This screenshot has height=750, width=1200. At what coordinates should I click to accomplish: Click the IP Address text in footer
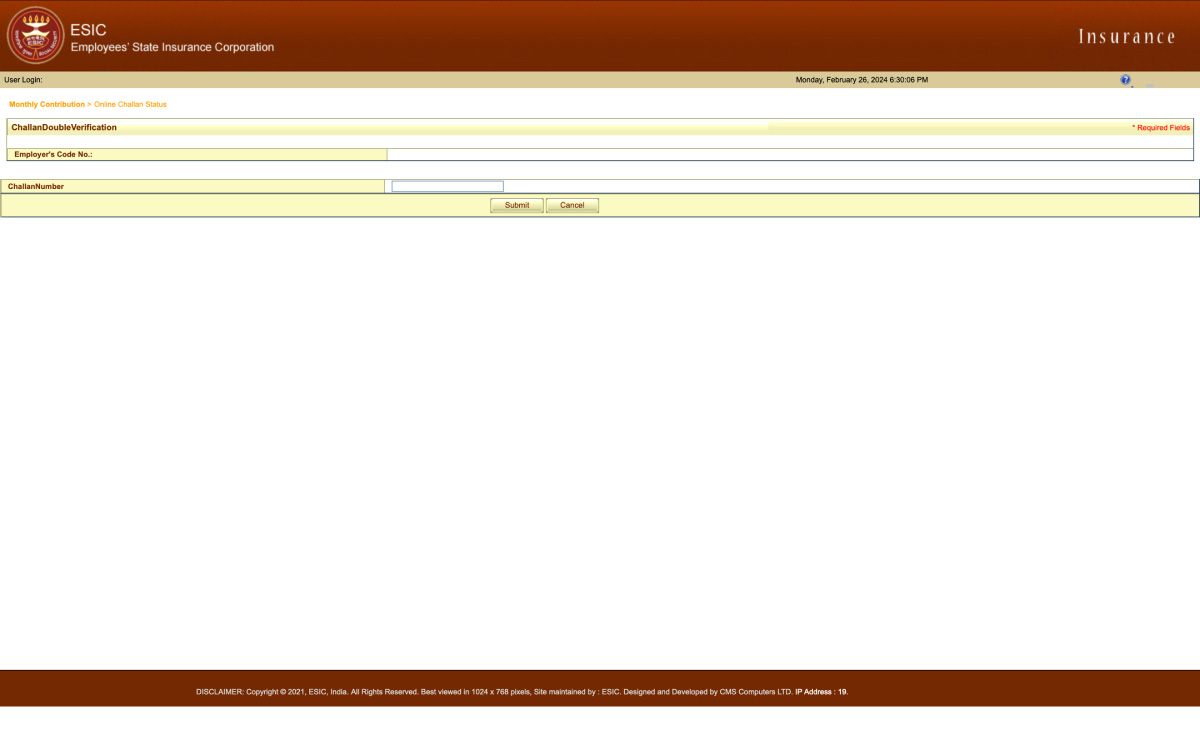821,692
